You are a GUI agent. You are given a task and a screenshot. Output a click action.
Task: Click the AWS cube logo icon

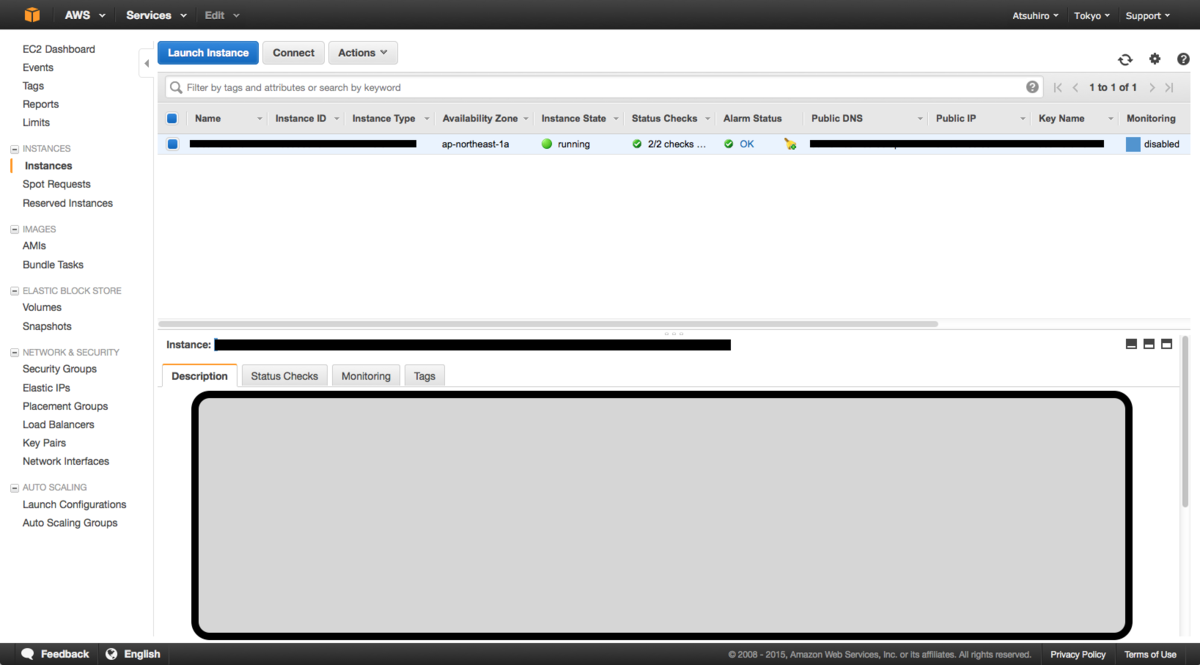pos(32,15)
